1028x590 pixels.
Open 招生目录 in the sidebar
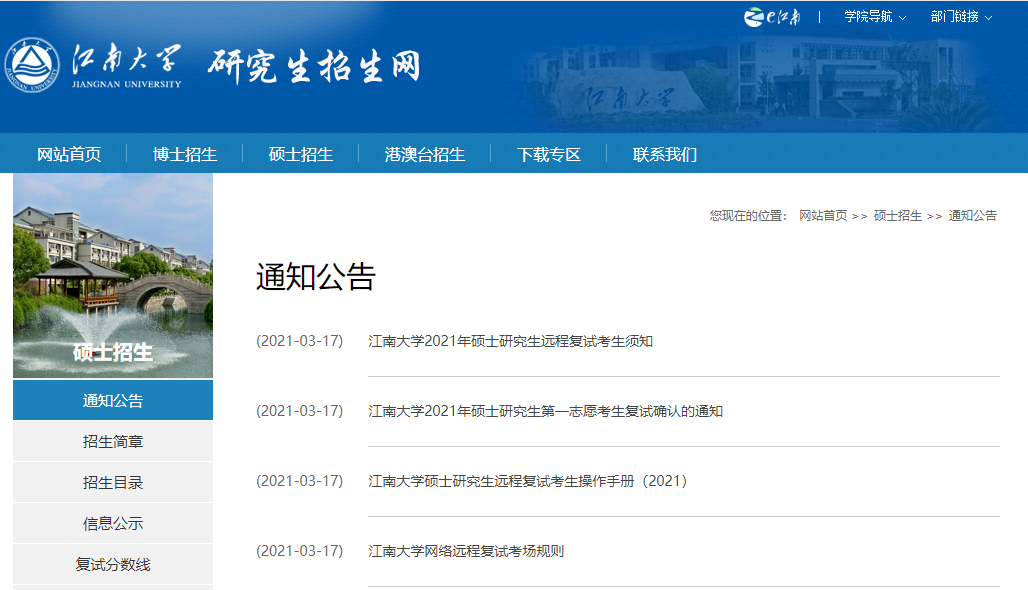(x=113, y=482)
